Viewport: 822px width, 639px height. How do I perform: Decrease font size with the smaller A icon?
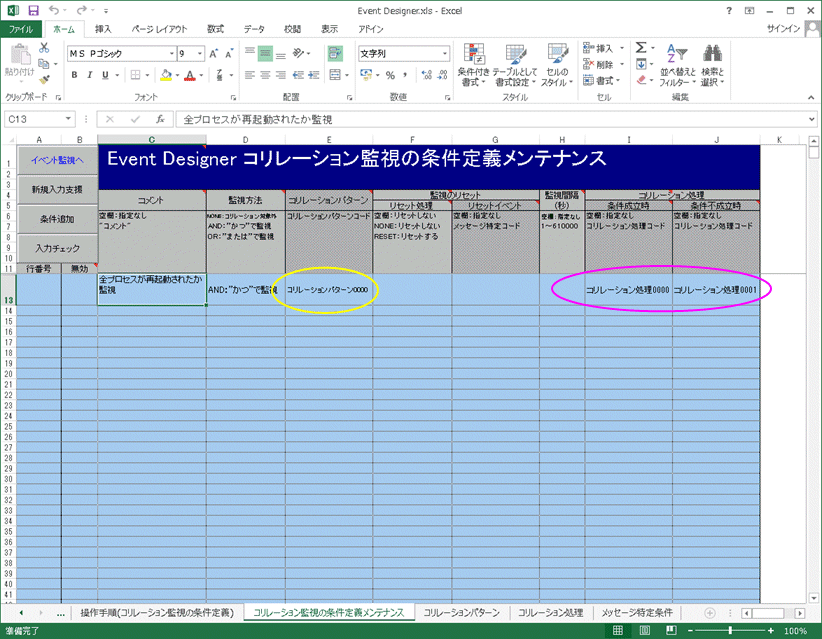[229, 53]
